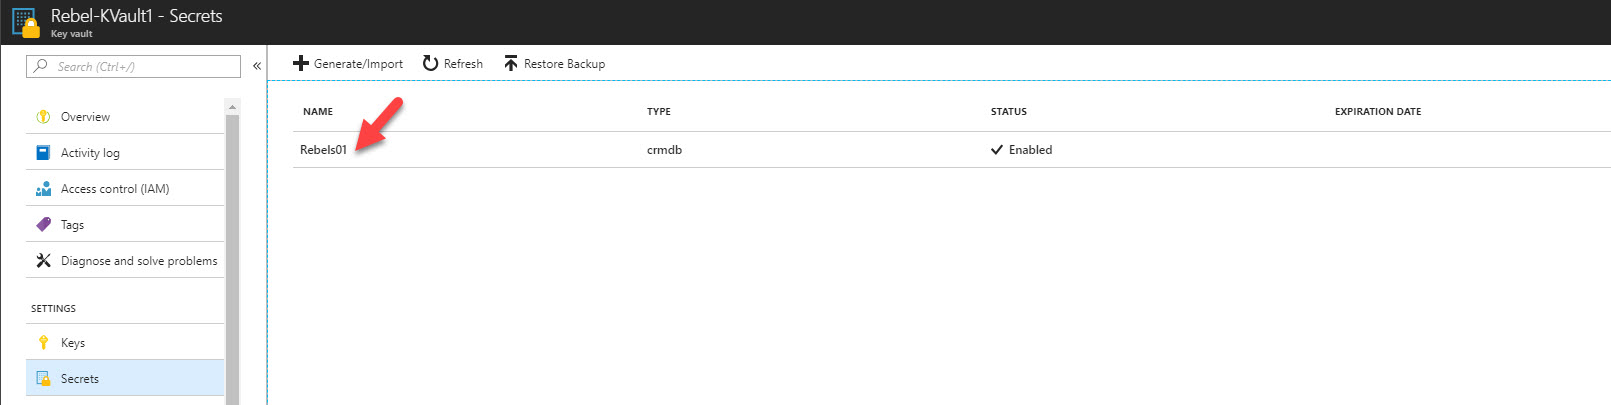Click the EXPIRATION DATE column header

click(x=1377, y=112)
